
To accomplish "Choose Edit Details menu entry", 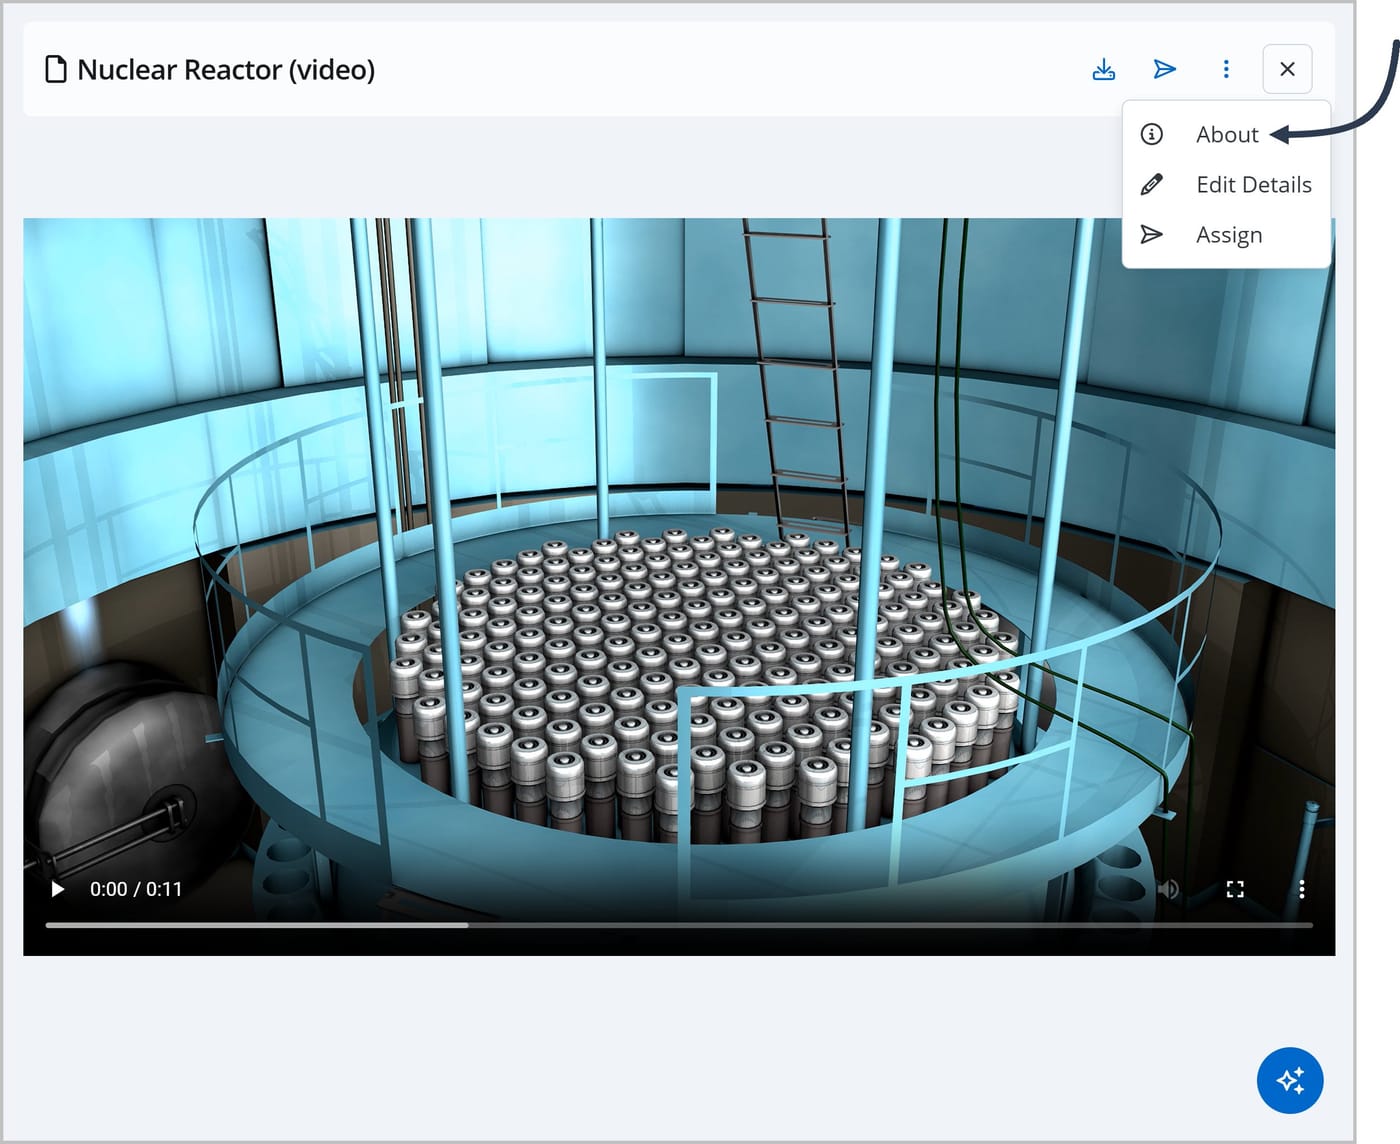I will tap(1227, 184).
